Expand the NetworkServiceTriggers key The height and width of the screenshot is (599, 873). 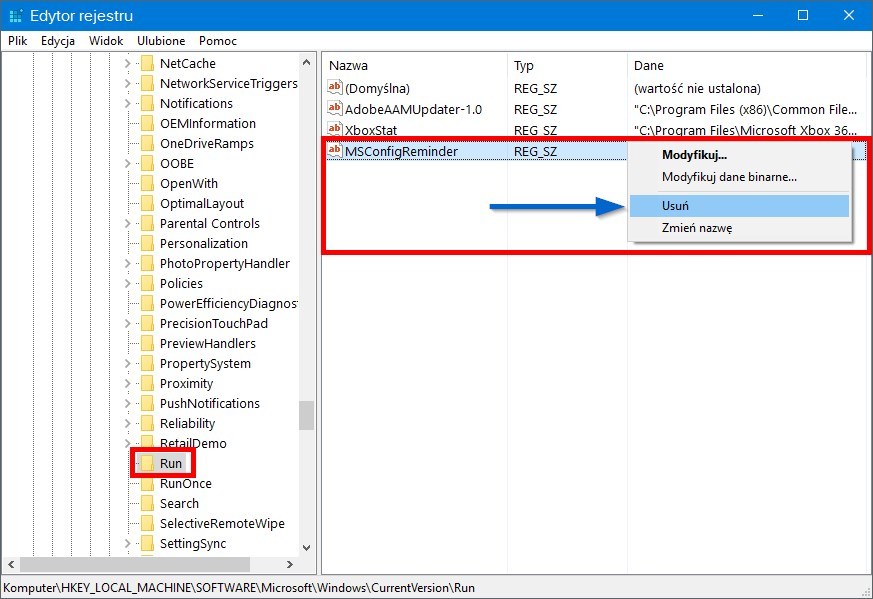[127, 84]
